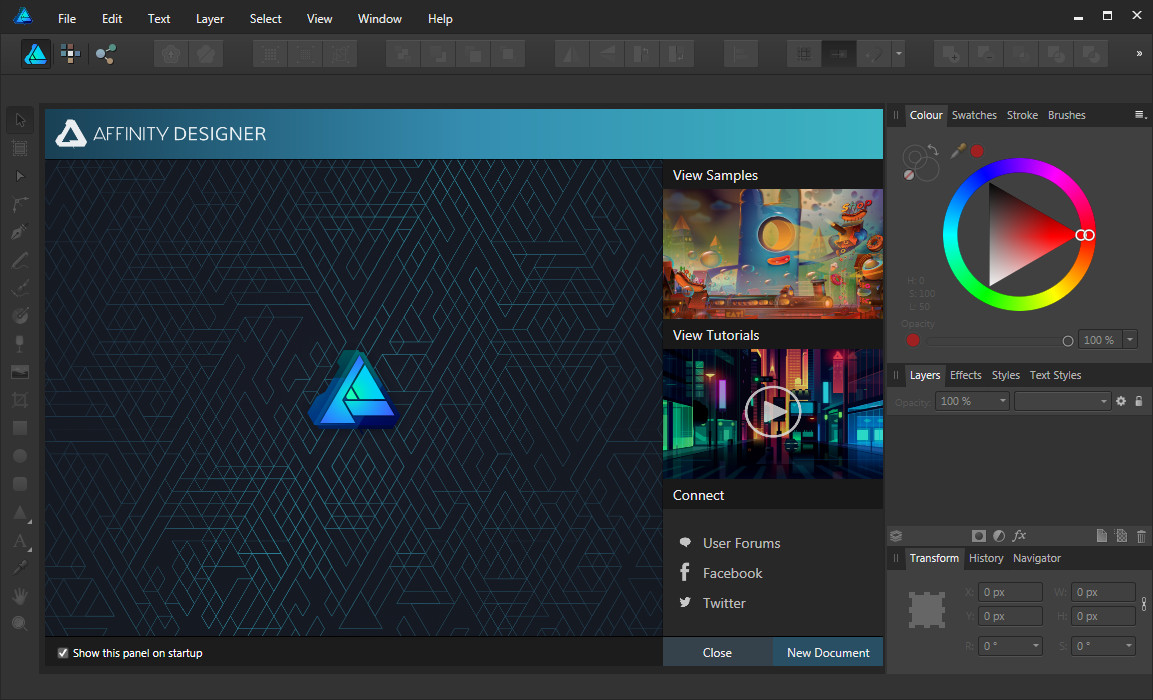The height and width of the screenshot is (700, 1153).
Task: Select the Fill gradient tool
Action: coord(20,315)
